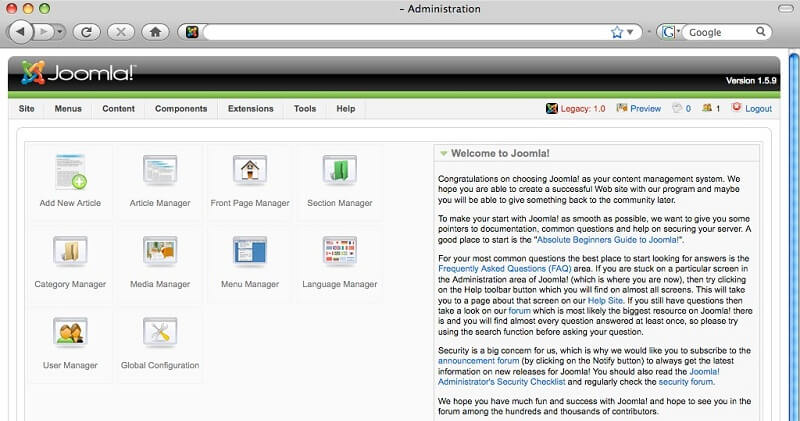Image resolution: width=800 pixels, height=421 pixels.
Task: Click the Joomla! logo in header
Action: click(x=78, y=72)
